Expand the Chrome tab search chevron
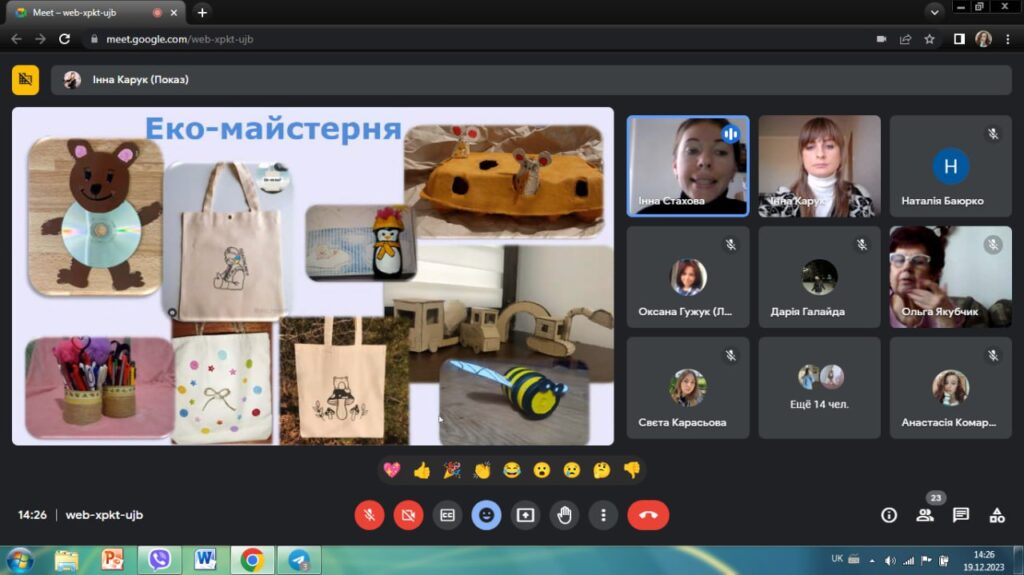This screenshot has height=575, width=1024. click(935, 12)
